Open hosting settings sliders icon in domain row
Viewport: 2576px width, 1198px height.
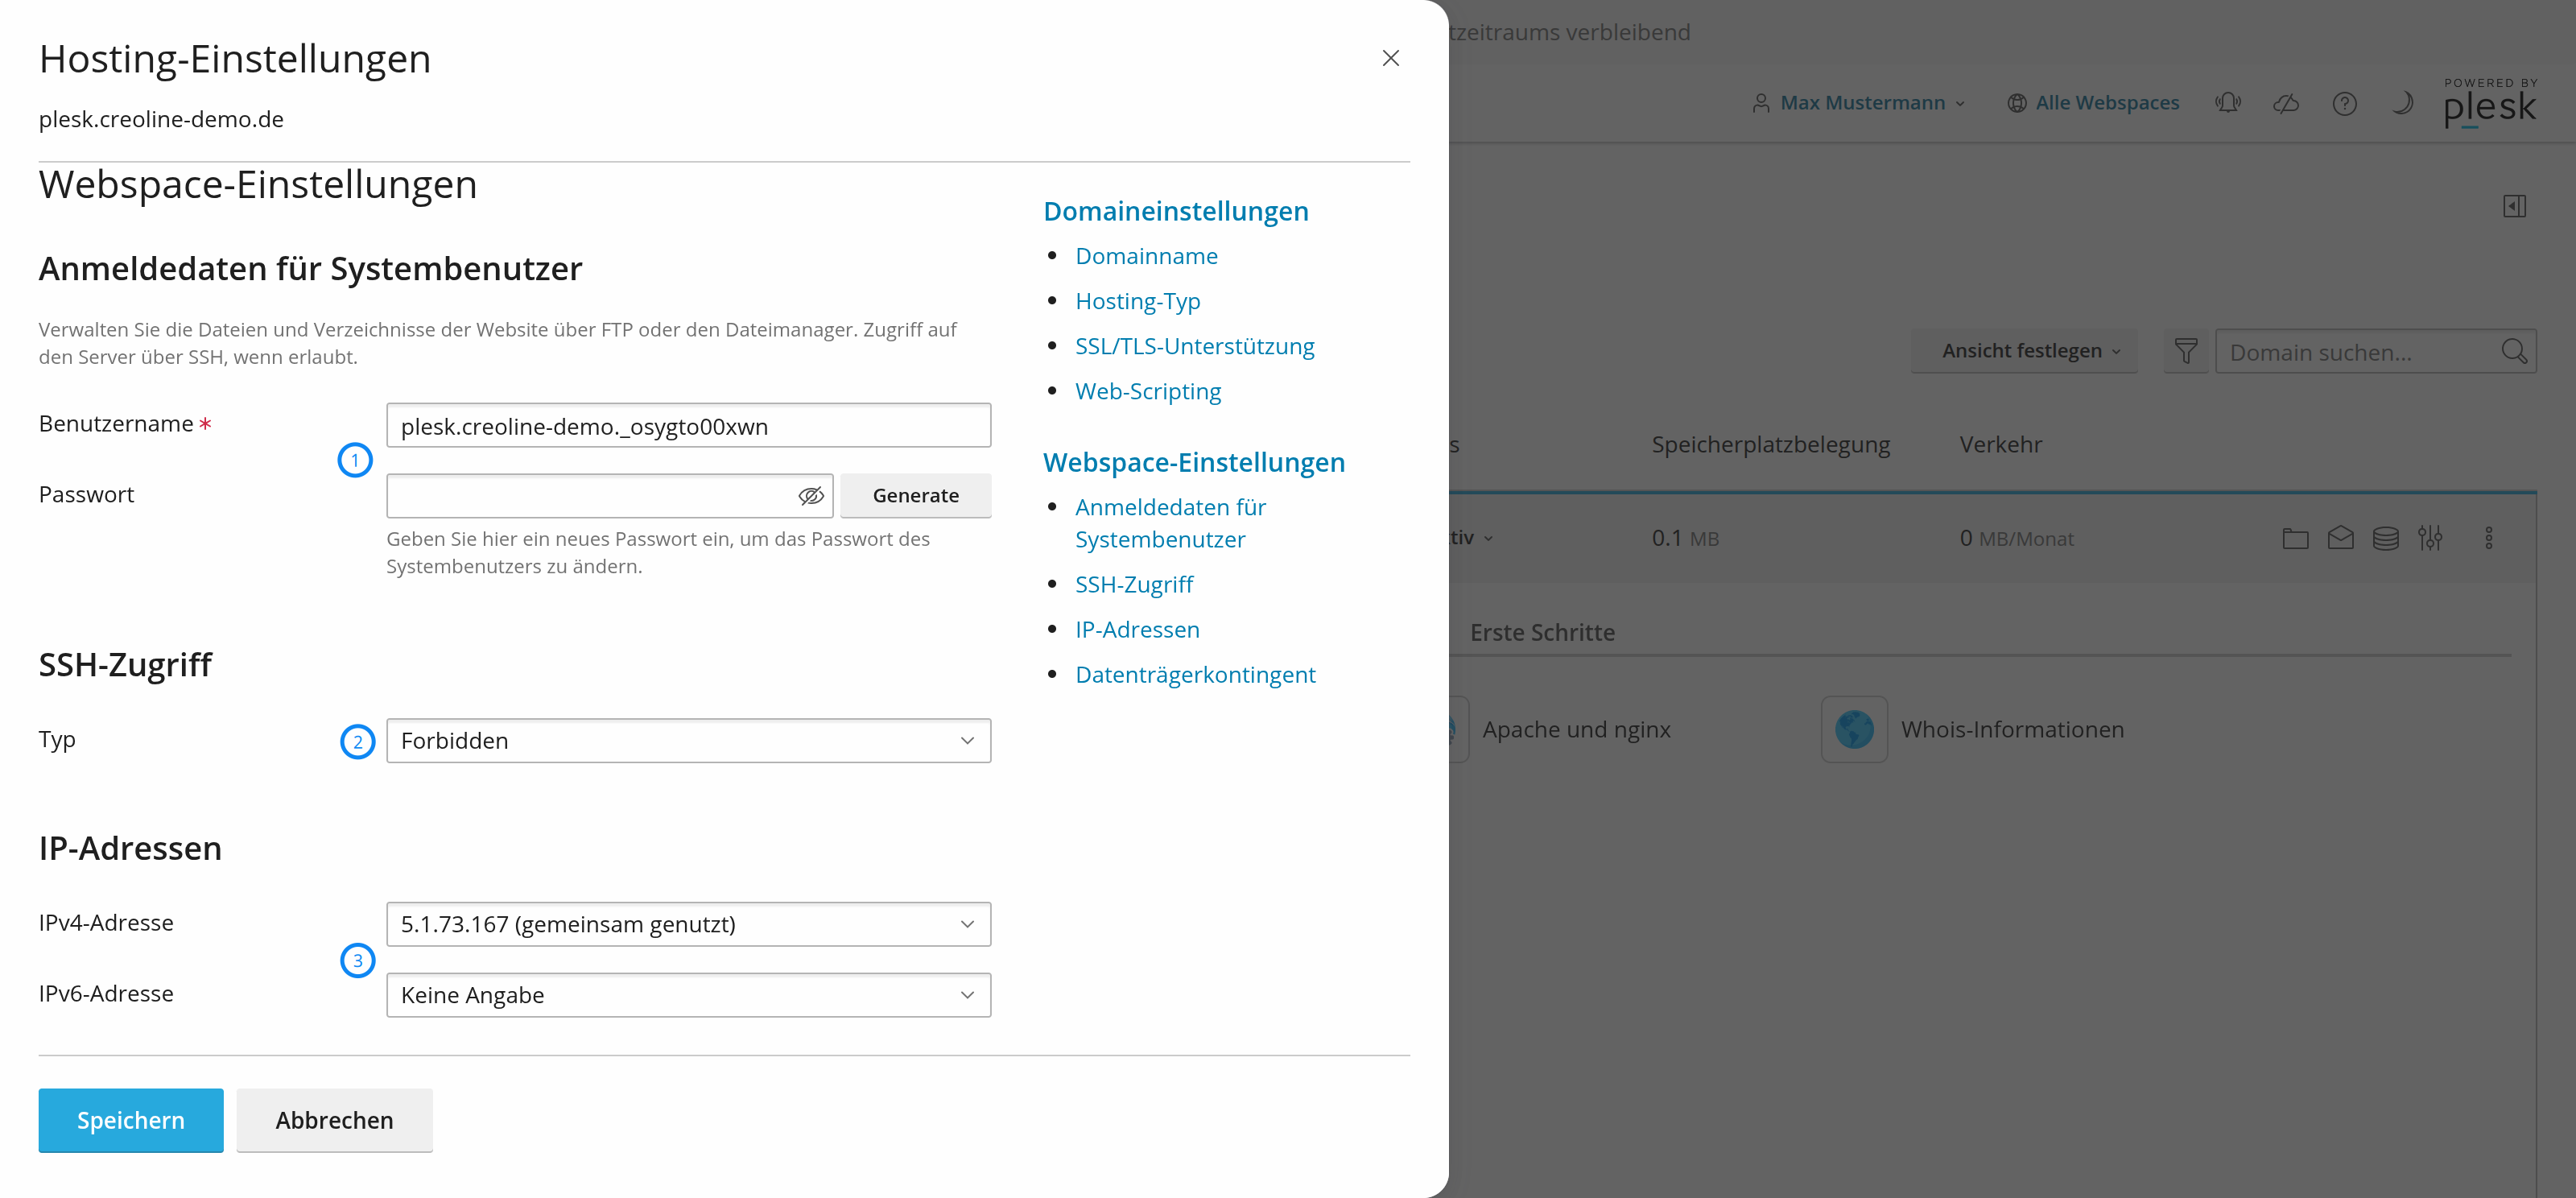coord(2430,538)
